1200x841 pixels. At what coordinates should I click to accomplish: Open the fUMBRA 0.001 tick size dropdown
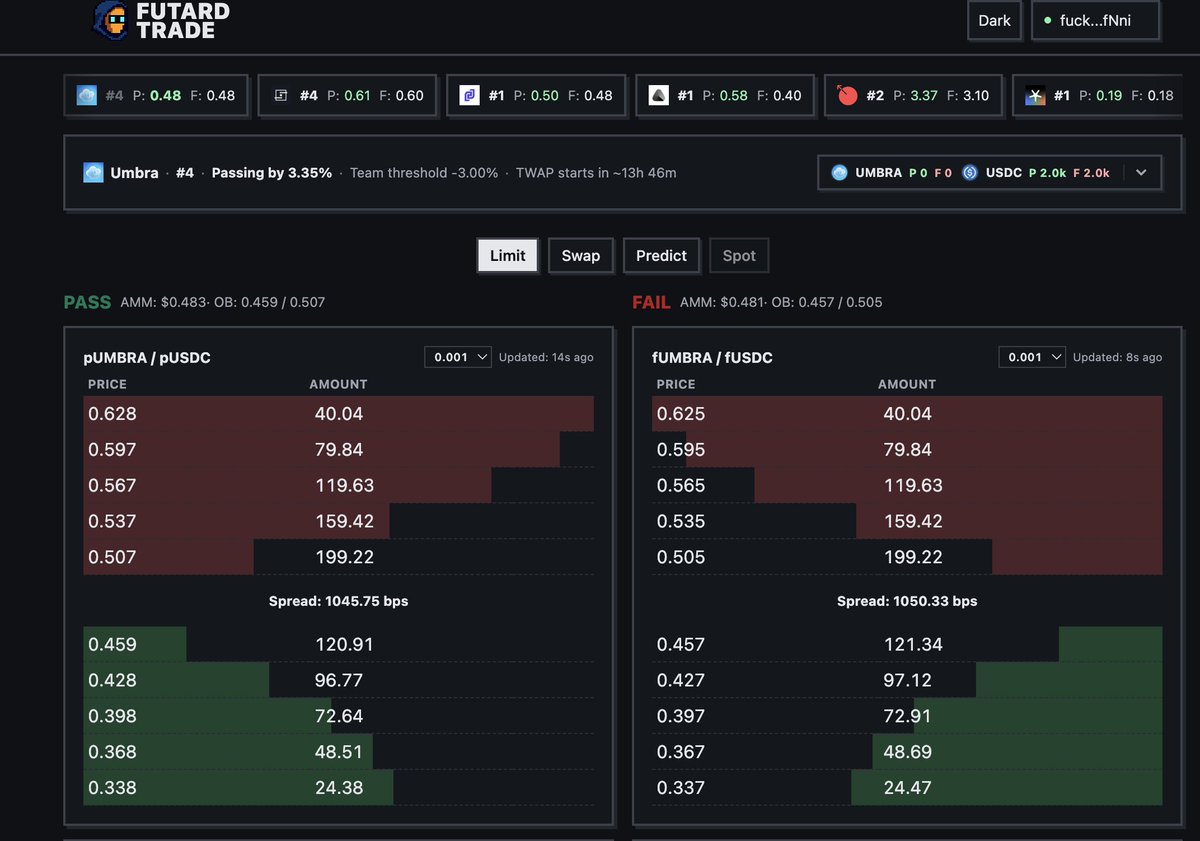(x=1032, y=357)
